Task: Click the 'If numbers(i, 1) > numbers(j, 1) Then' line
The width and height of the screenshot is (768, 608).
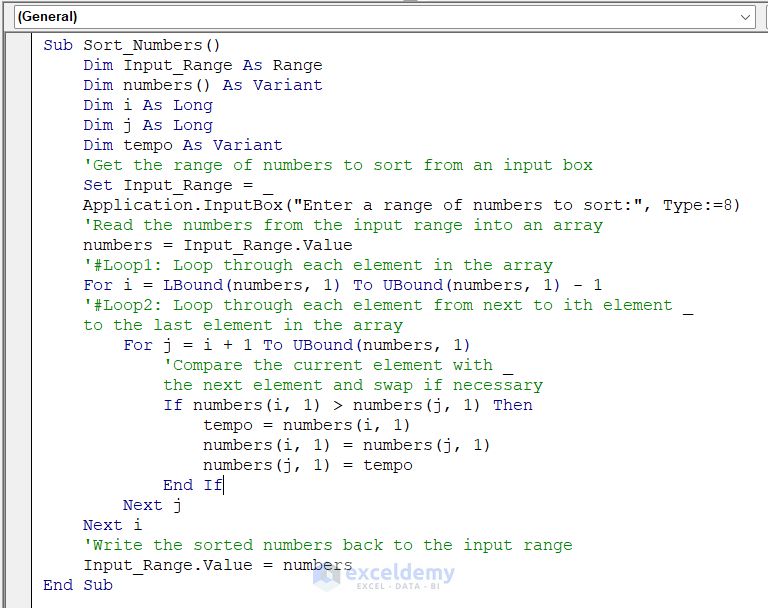Action: point(348,405)
